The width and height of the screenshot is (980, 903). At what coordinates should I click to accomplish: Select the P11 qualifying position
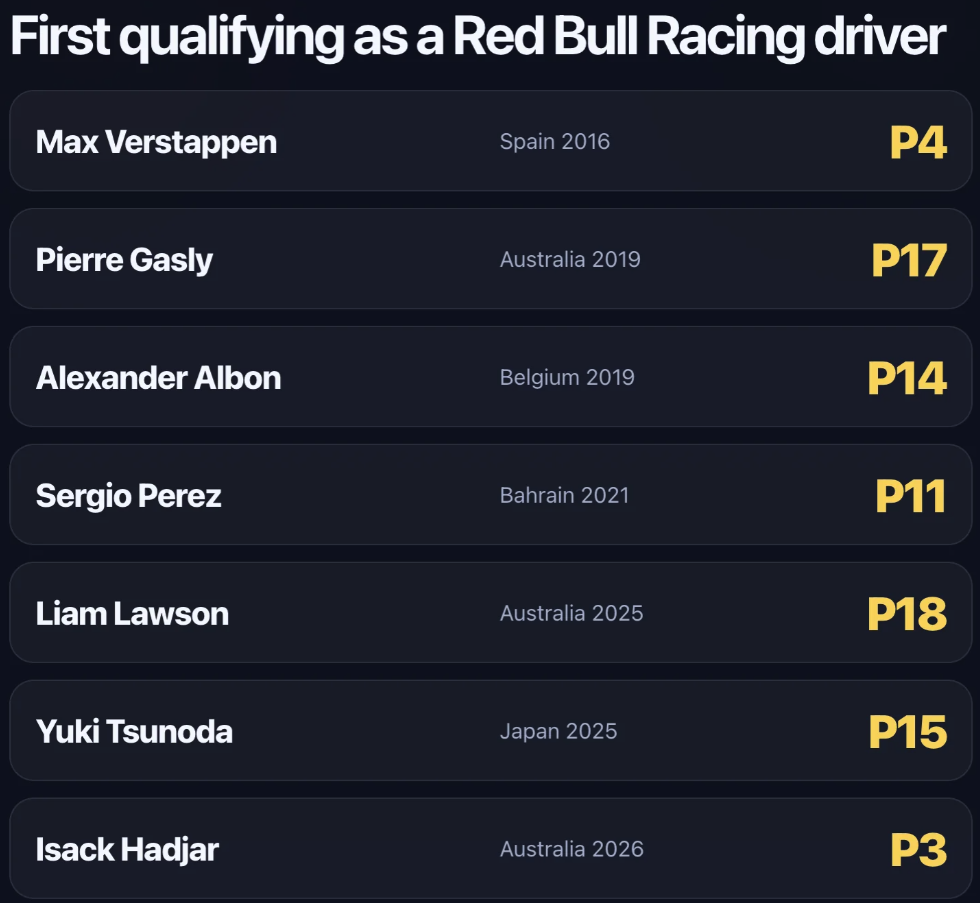tap(911, 496)
